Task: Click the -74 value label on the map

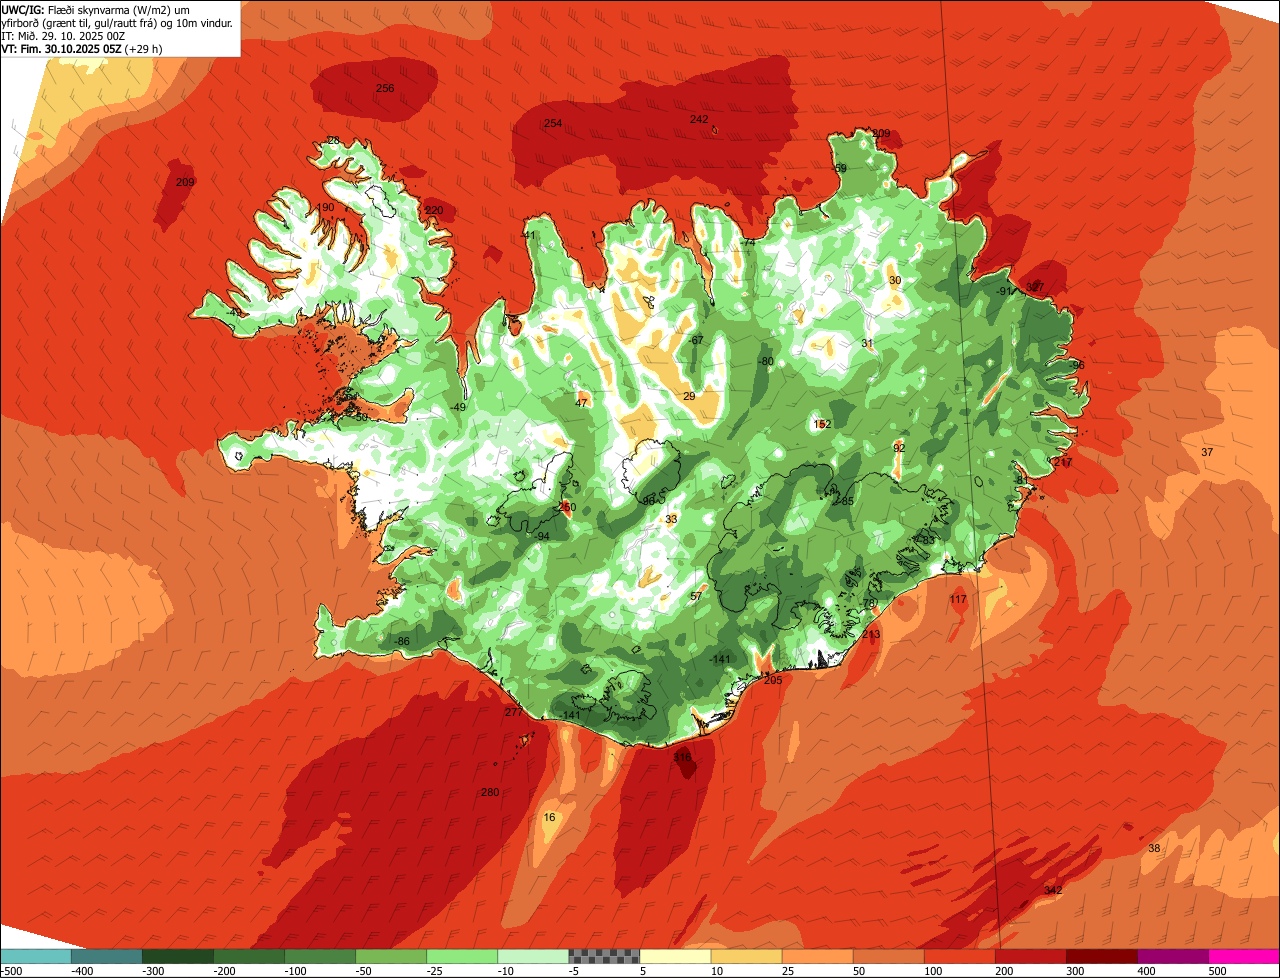Action: click(746, 243)
